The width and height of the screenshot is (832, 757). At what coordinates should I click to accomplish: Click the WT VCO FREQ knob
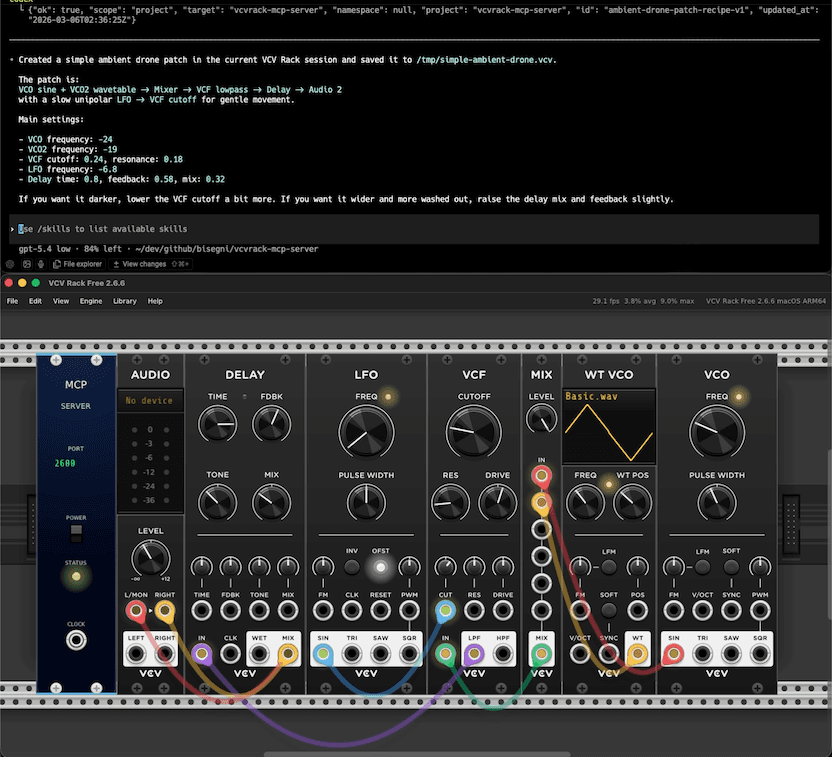point(585,502)
